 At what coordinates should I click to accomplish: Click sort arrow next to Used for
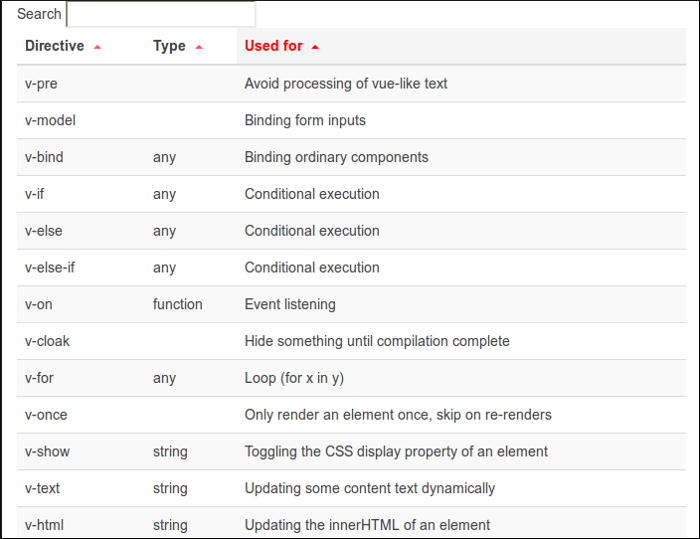point(315,47)
